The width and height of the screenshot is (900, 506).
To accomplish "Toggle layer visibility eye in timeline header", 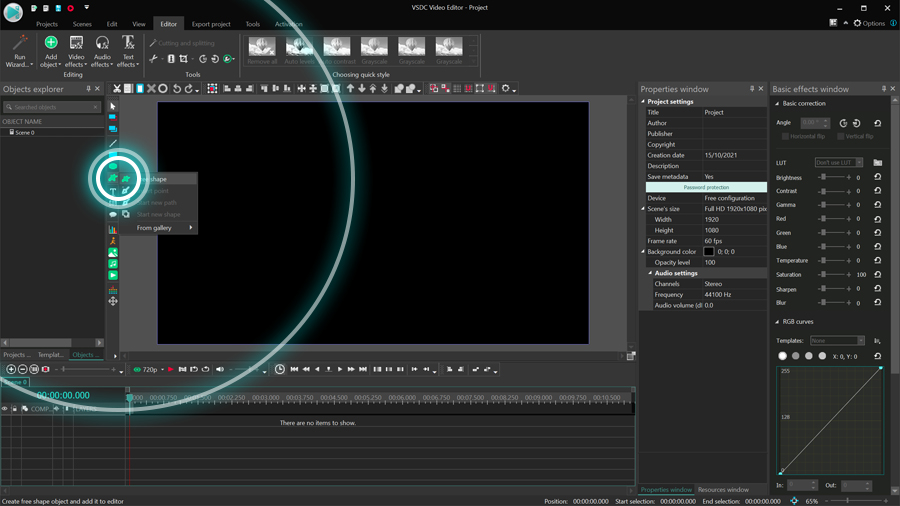I will click(x=5, y=408).
